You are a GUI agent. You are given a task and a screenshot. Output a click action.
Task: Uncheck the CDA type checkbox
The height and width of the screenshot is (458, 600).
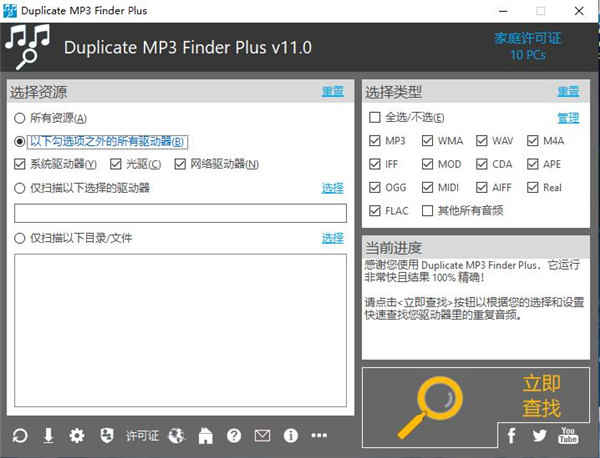pos(481,164)
